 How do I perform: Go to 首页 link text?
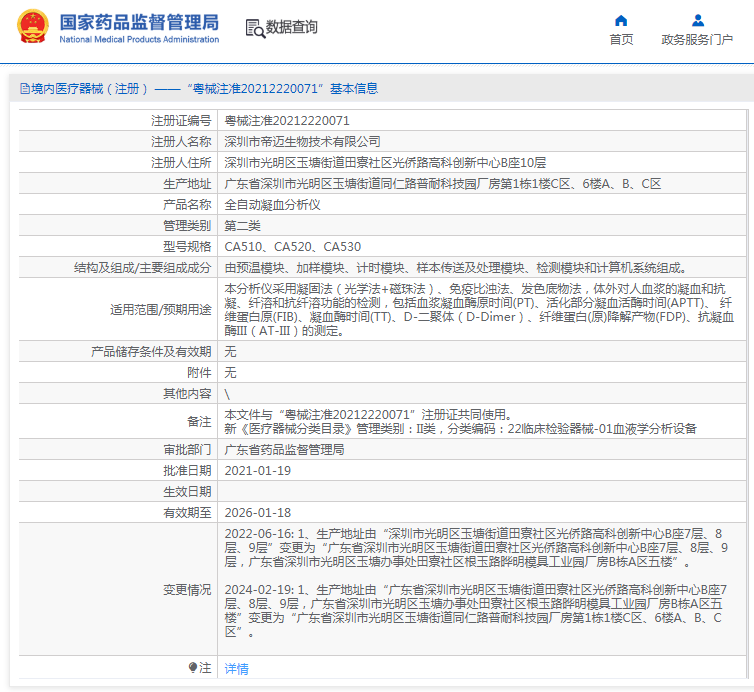pos(621,39)
